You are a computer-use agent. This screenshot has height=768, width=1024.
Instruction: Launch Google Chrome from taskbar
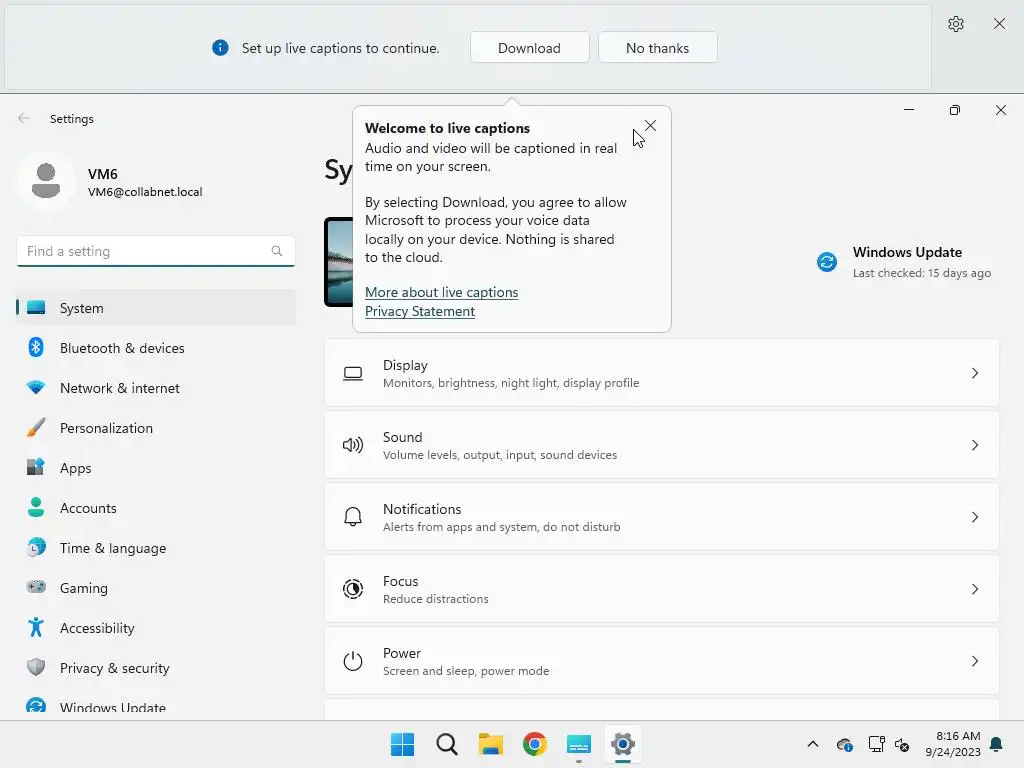coord(535,744)
